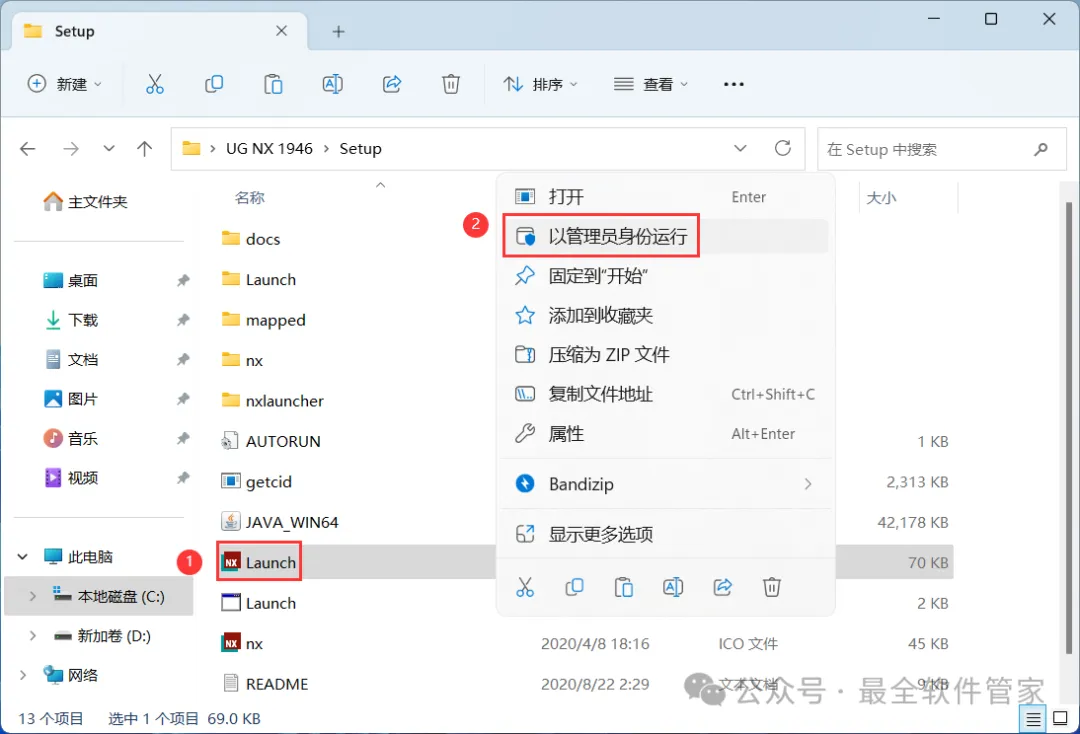The image size is (1080, 734).
Task: Choose 以管理员身份运行 from context menu
Action: [667, 236]
